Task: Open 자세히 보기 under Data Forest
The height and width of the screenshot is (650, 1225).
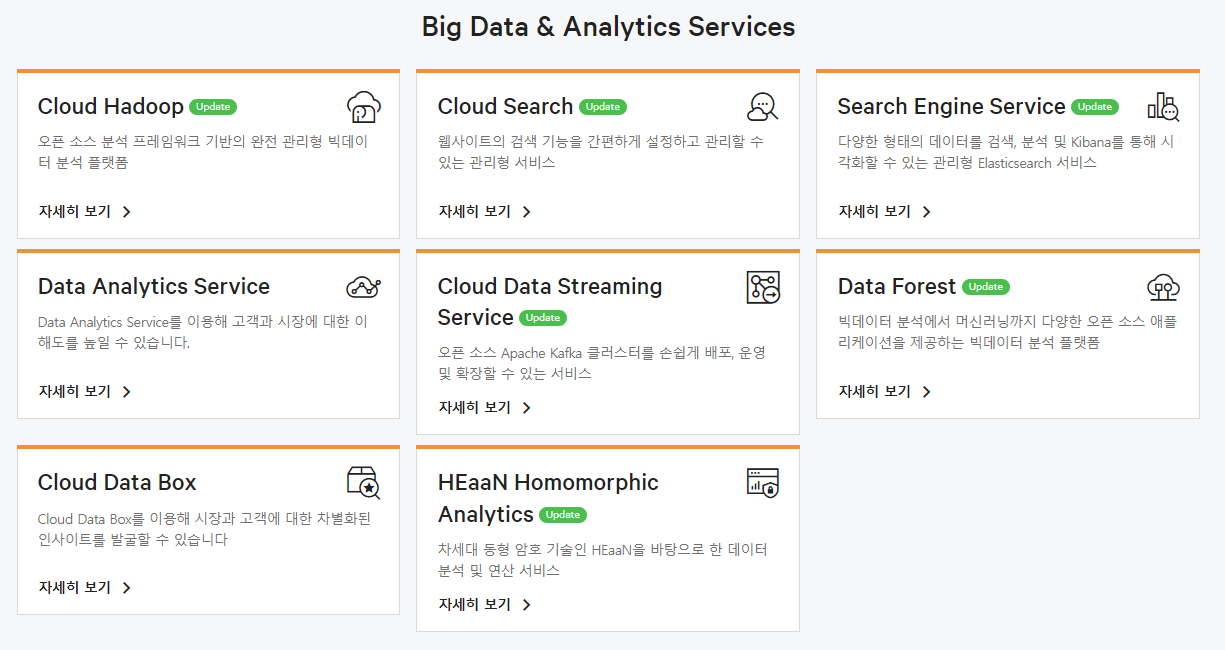Action: point(885,392)
